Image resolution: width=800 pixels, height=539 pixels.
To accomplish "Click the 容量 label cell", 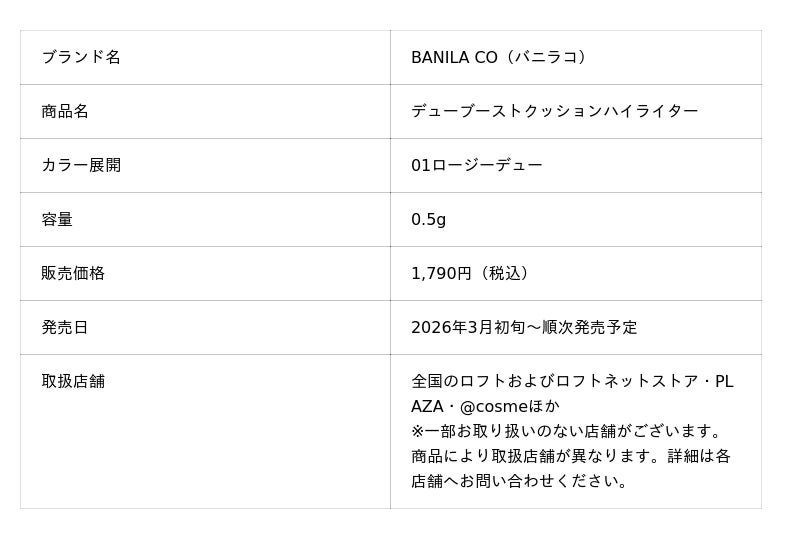I will point(57,219).
